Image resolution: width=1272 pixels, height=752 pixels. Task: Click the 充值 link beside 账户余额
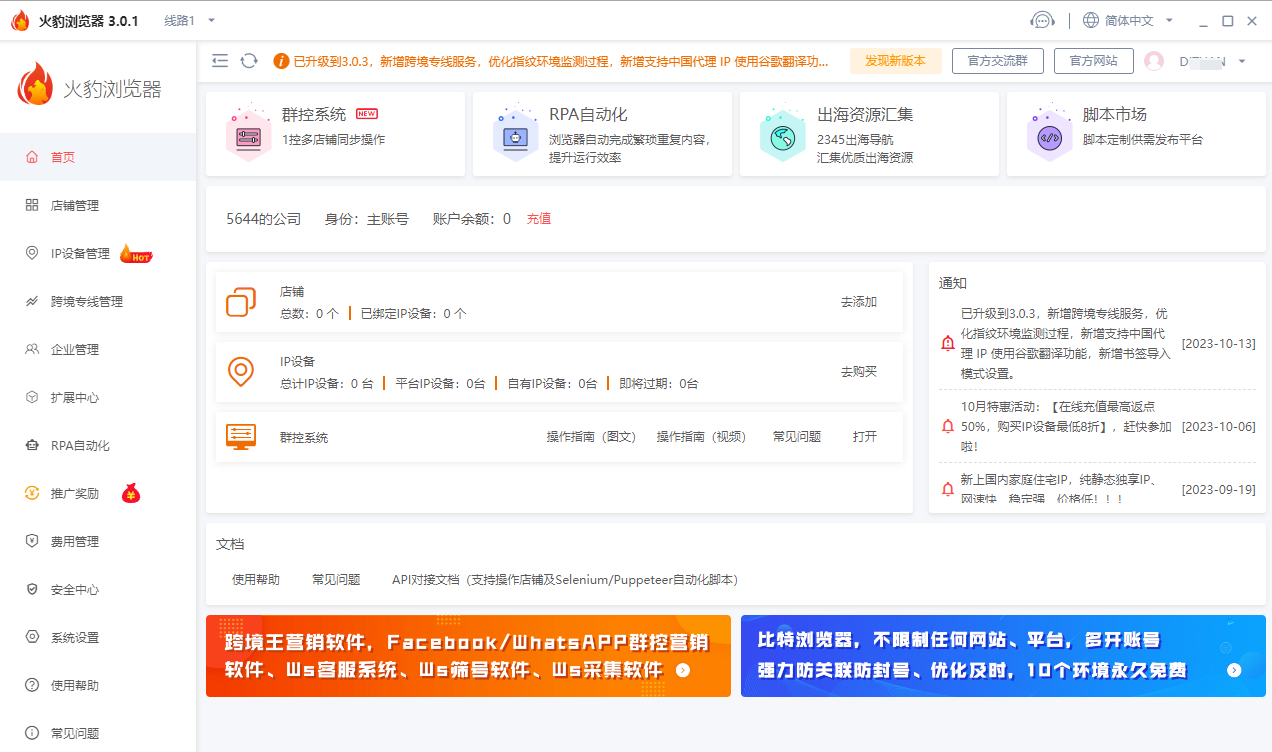point(539,219)
